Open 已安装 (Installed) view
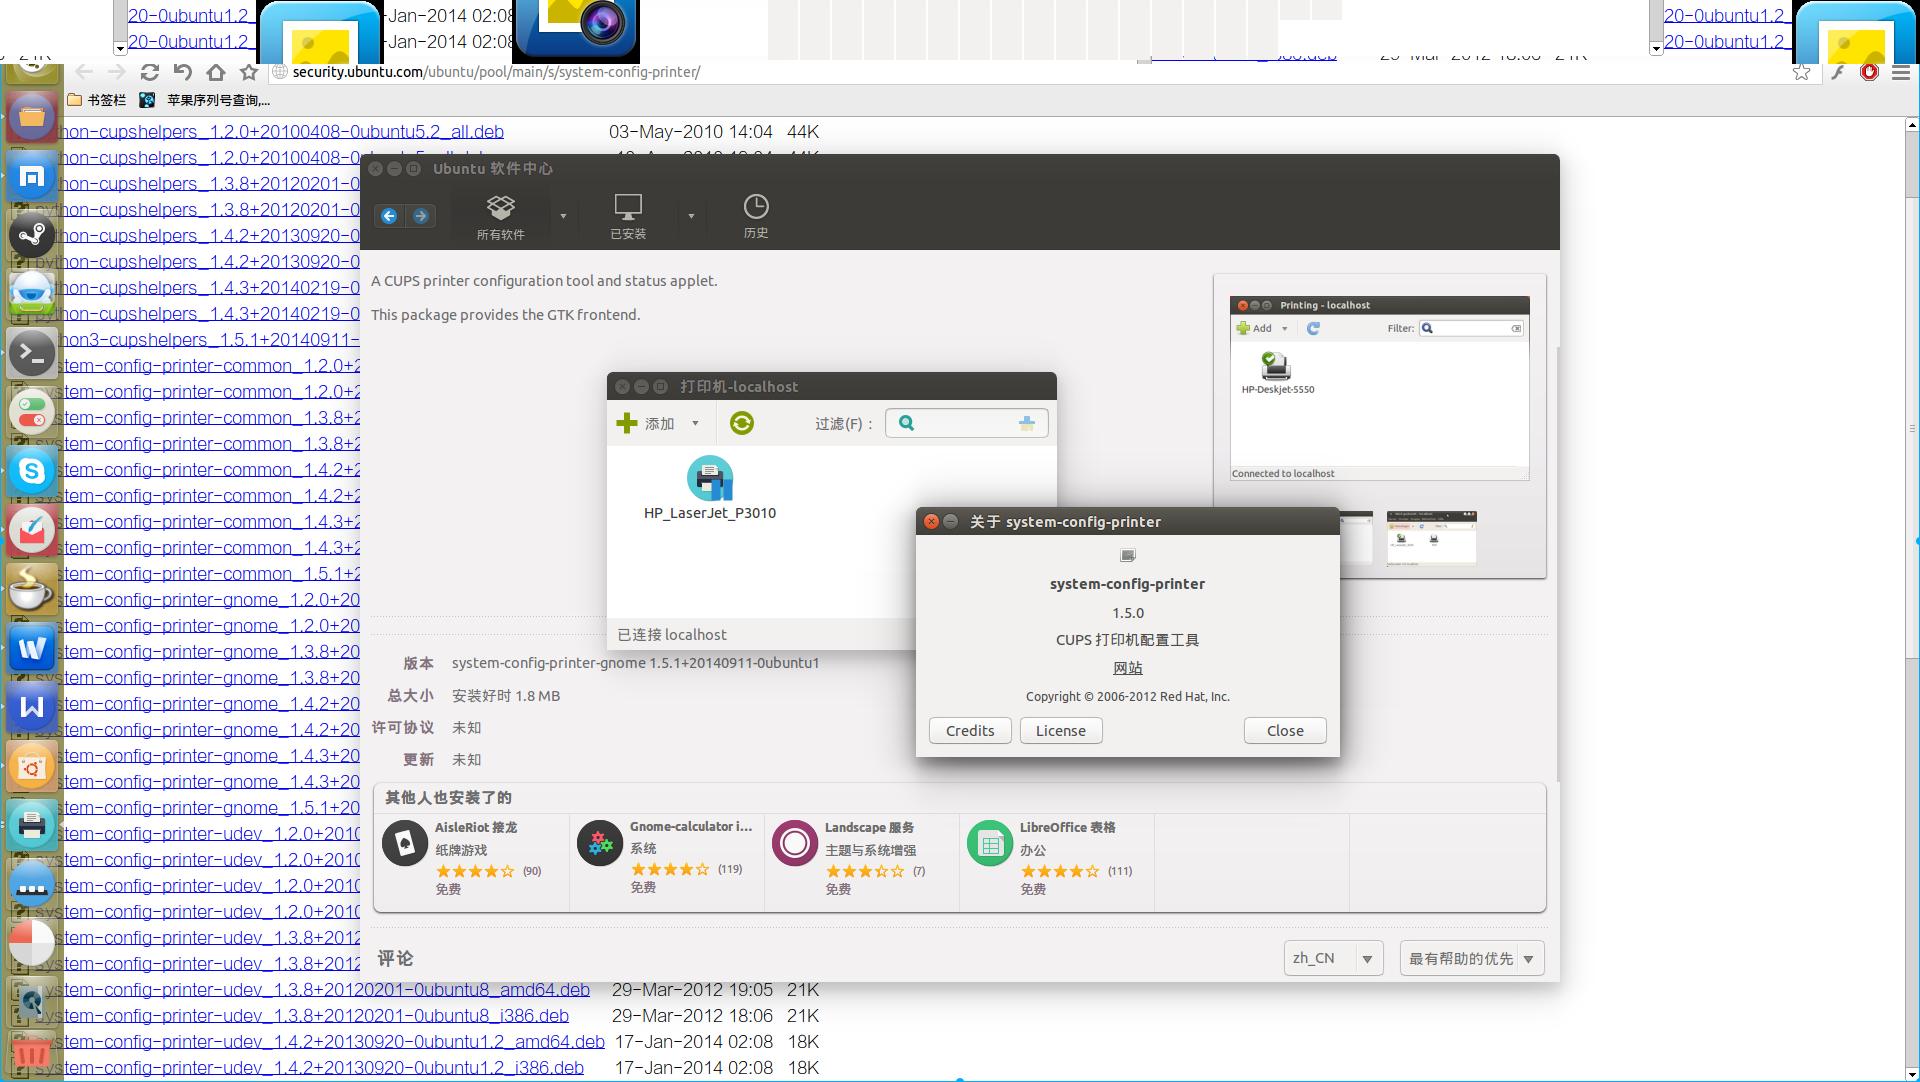 628,217
